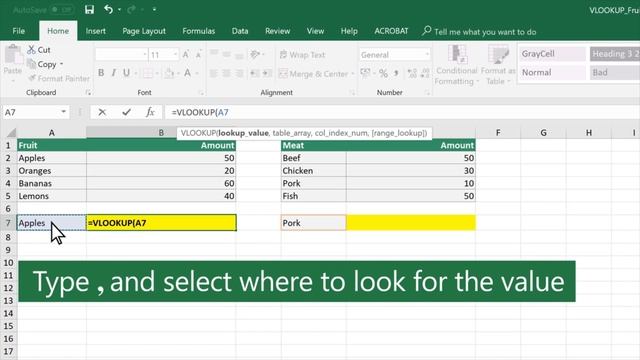
Task: Switch to the Data tab
Action: pyautogui.click(x=240, y=31)
